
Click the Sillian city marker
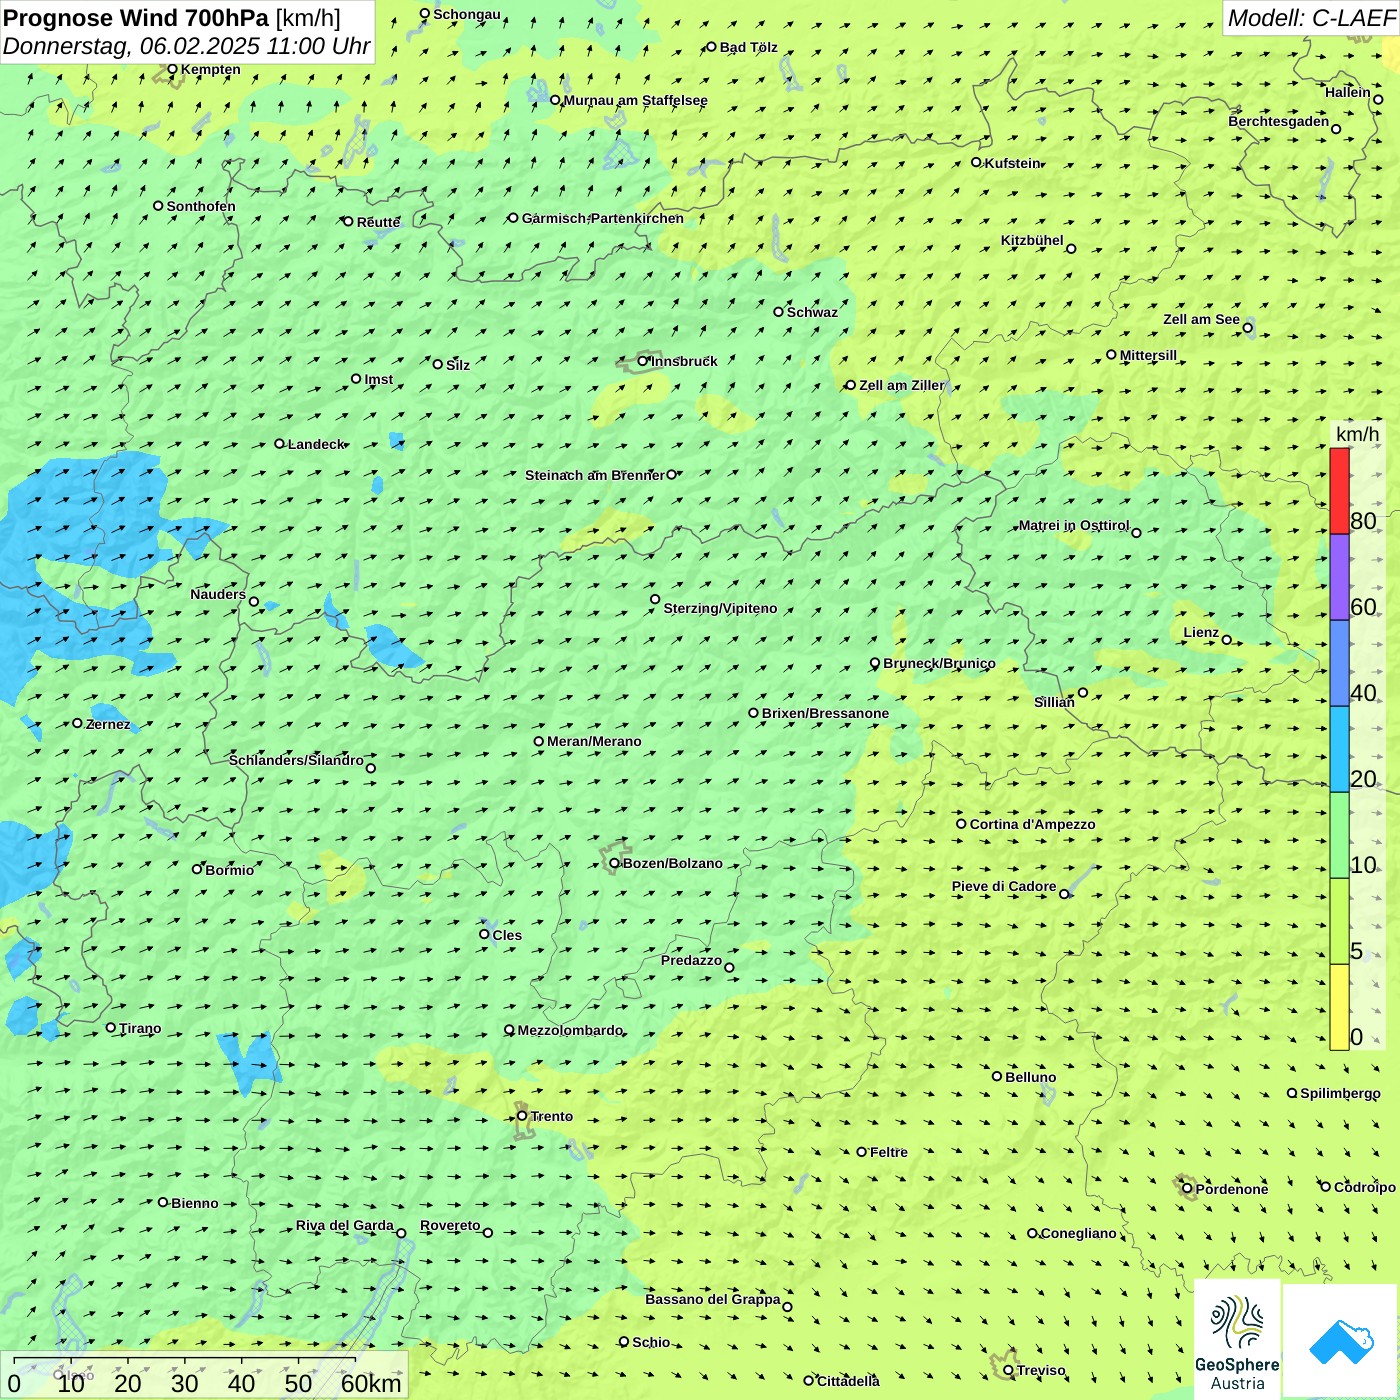1083,692
